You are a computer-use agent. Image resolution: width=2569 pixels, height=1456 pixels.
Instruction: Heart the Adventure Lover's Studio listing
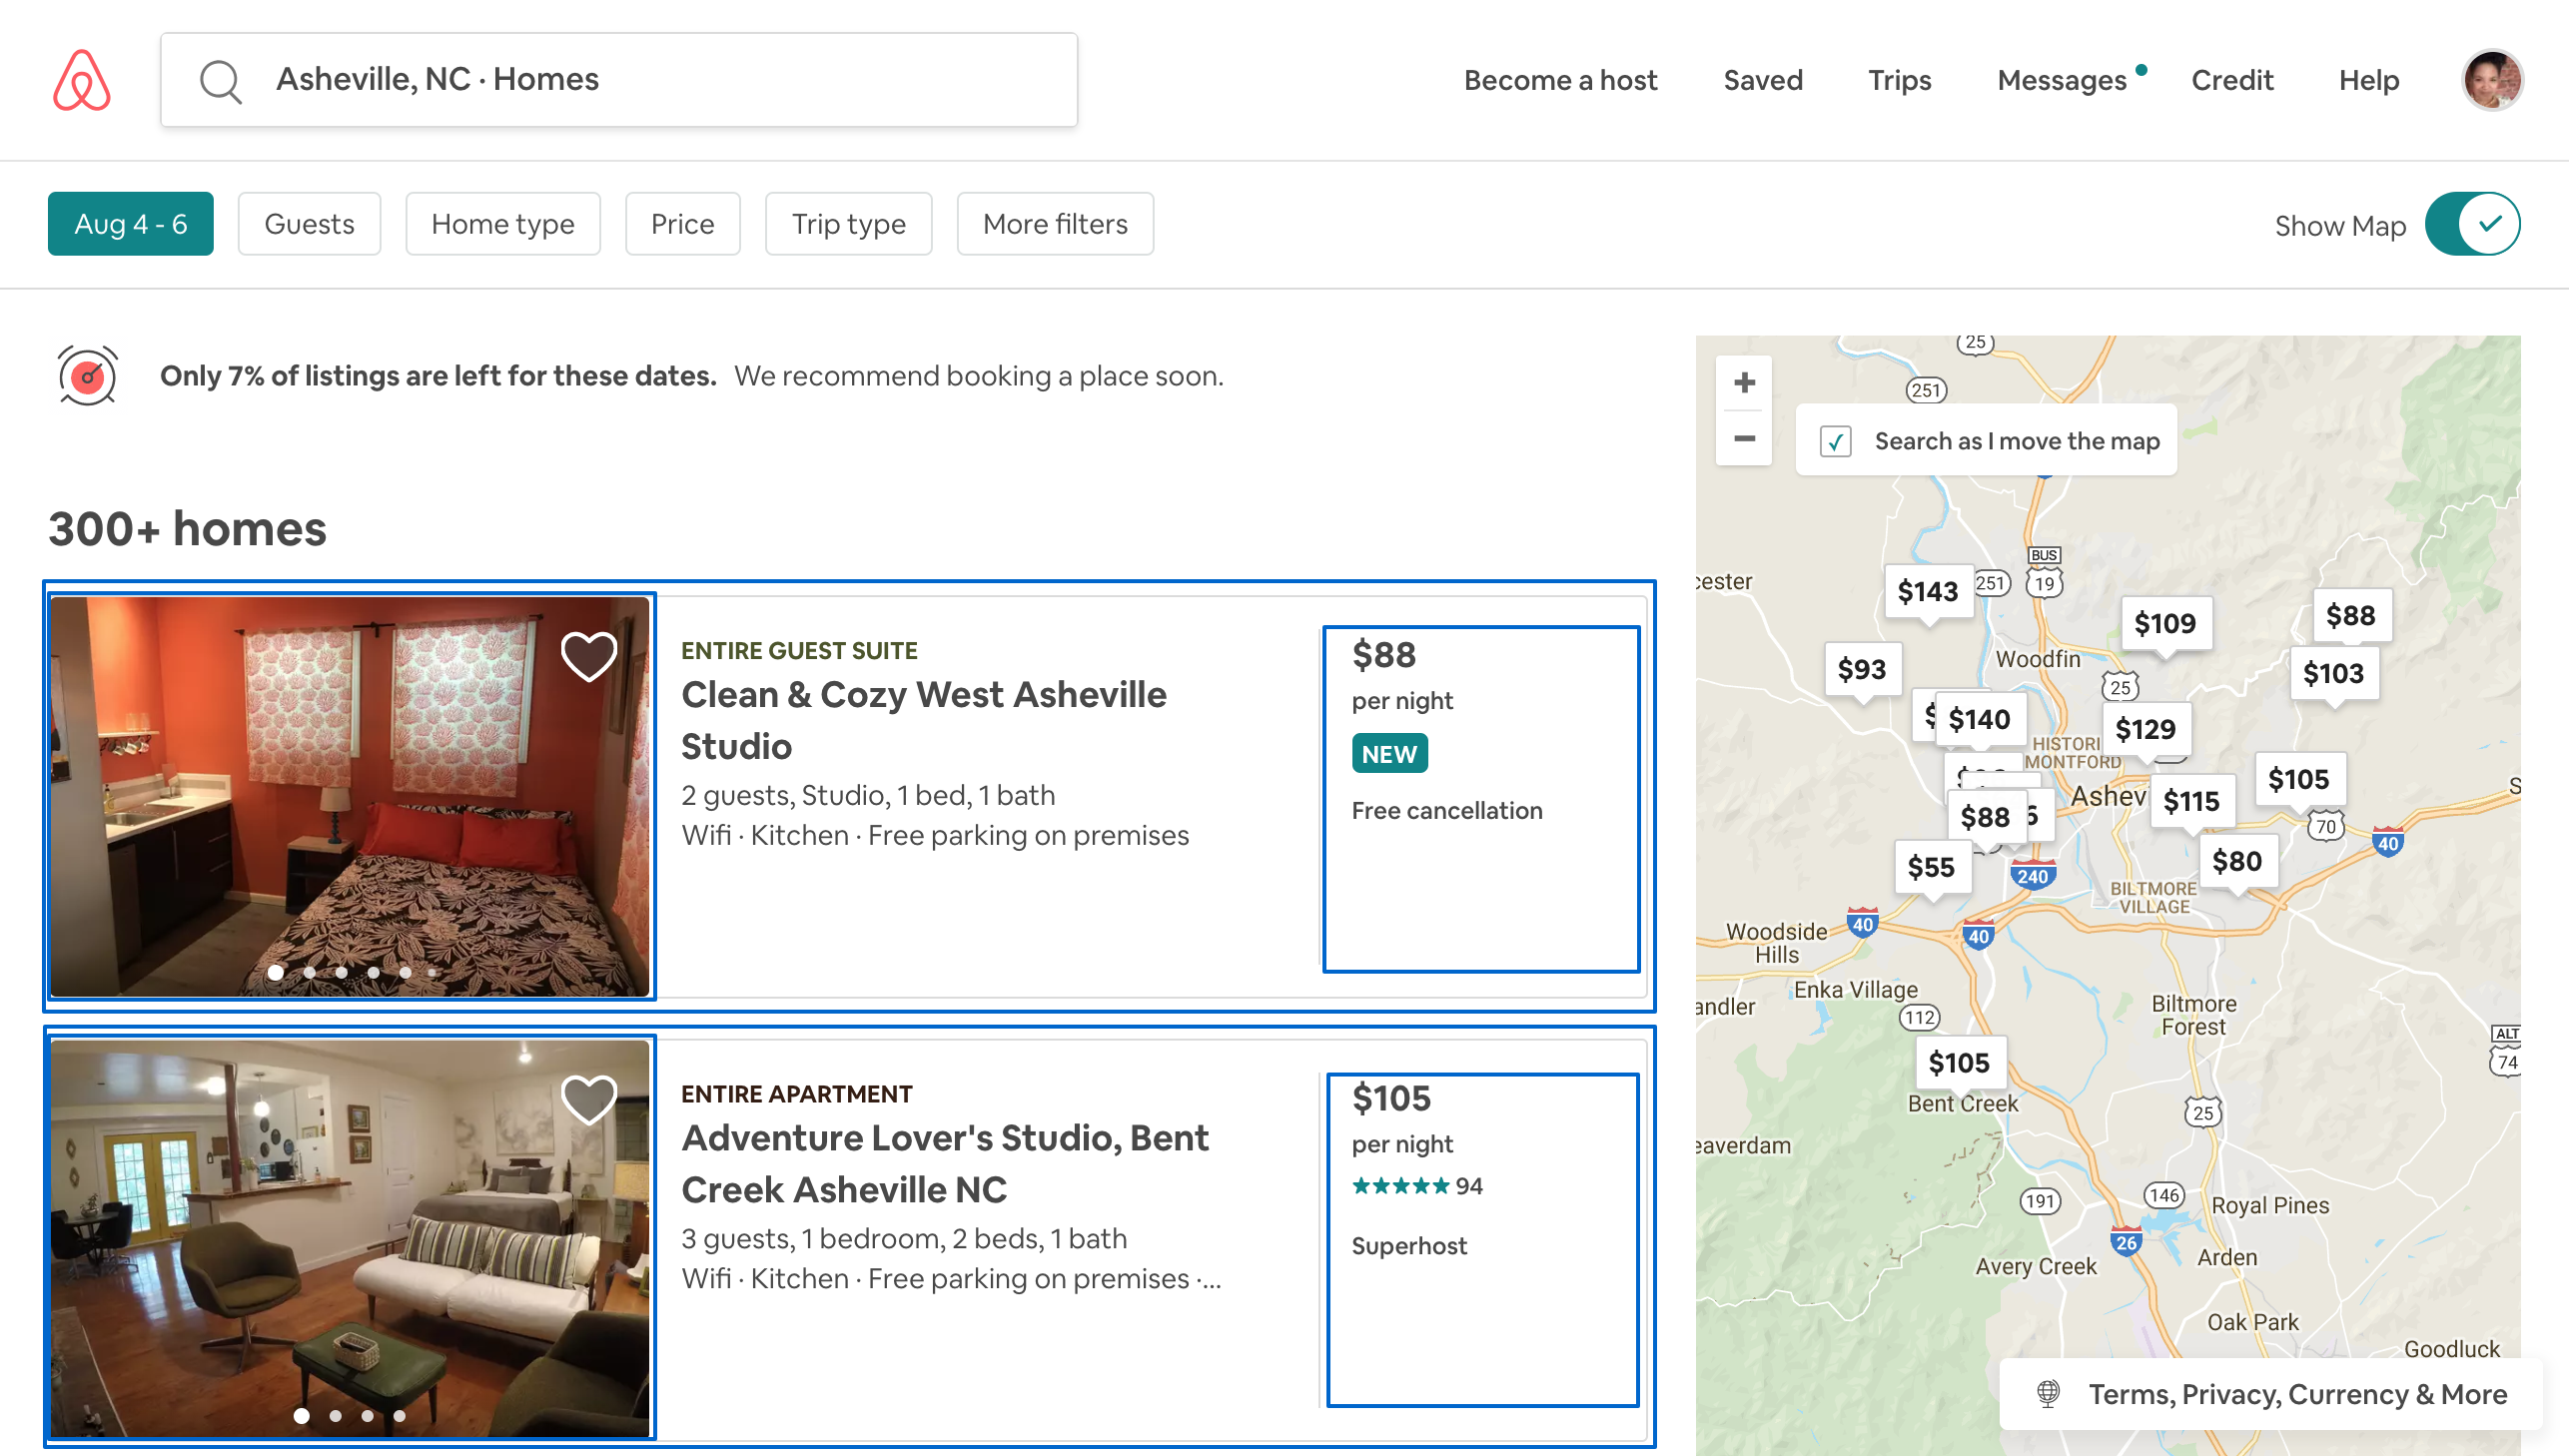coord(588,1100)
